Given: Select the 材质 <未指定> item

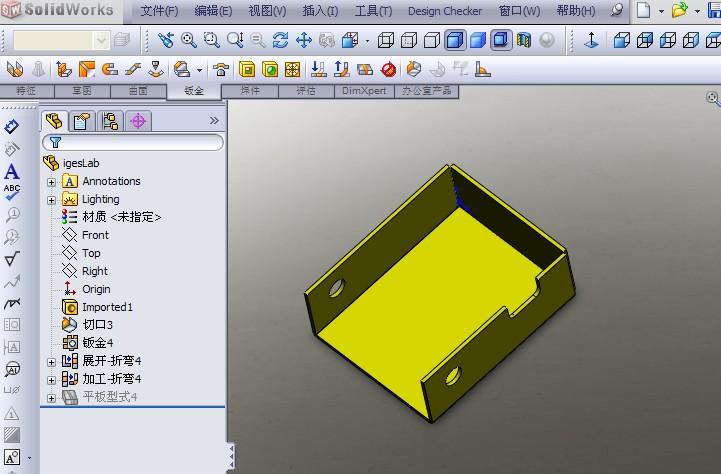Looking at the screenshot, I should click(x=112, y=217).
